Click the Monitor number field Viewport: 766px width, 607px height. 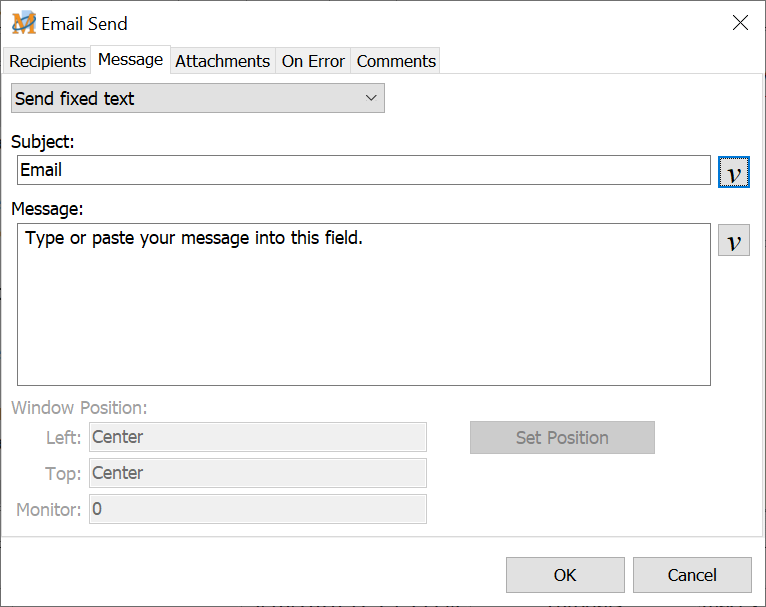pyautogui.click(x=258, y=509)
